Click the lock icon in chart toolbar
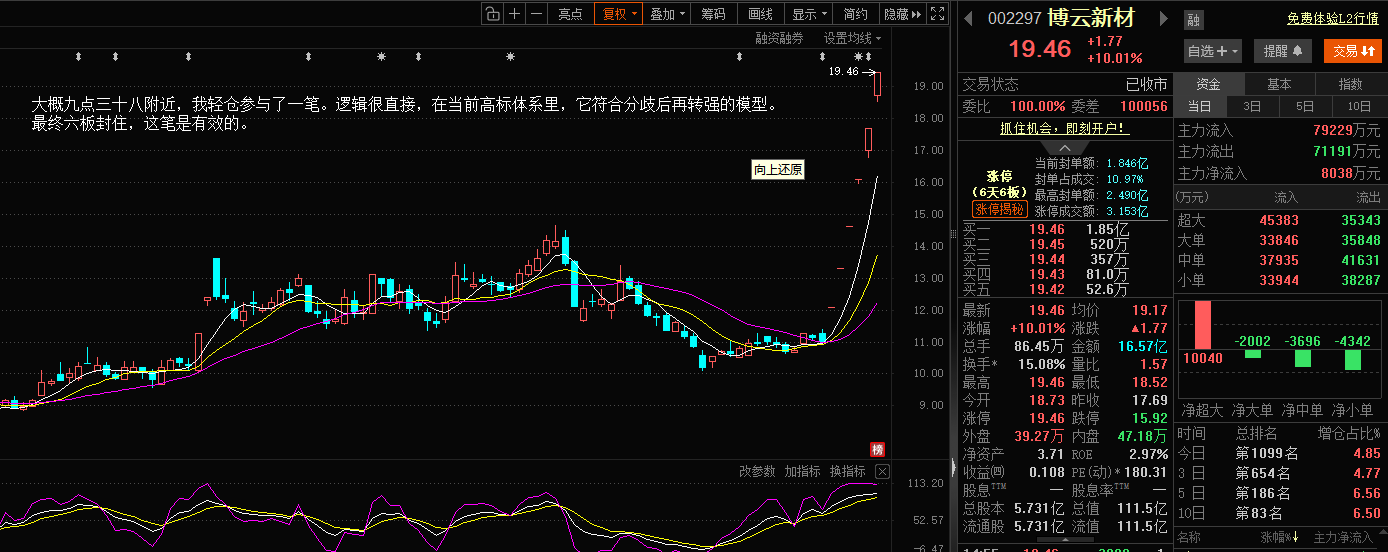This screenshot has height=552, width=1388. [492, 13]
